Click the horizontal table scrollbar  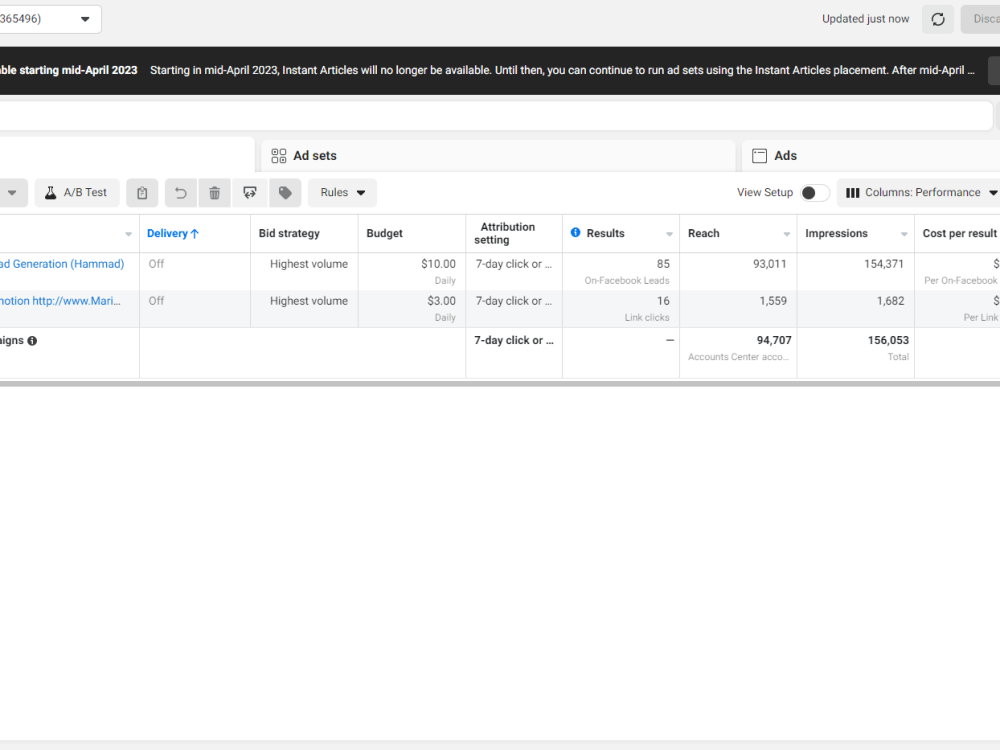click(500, 384)
